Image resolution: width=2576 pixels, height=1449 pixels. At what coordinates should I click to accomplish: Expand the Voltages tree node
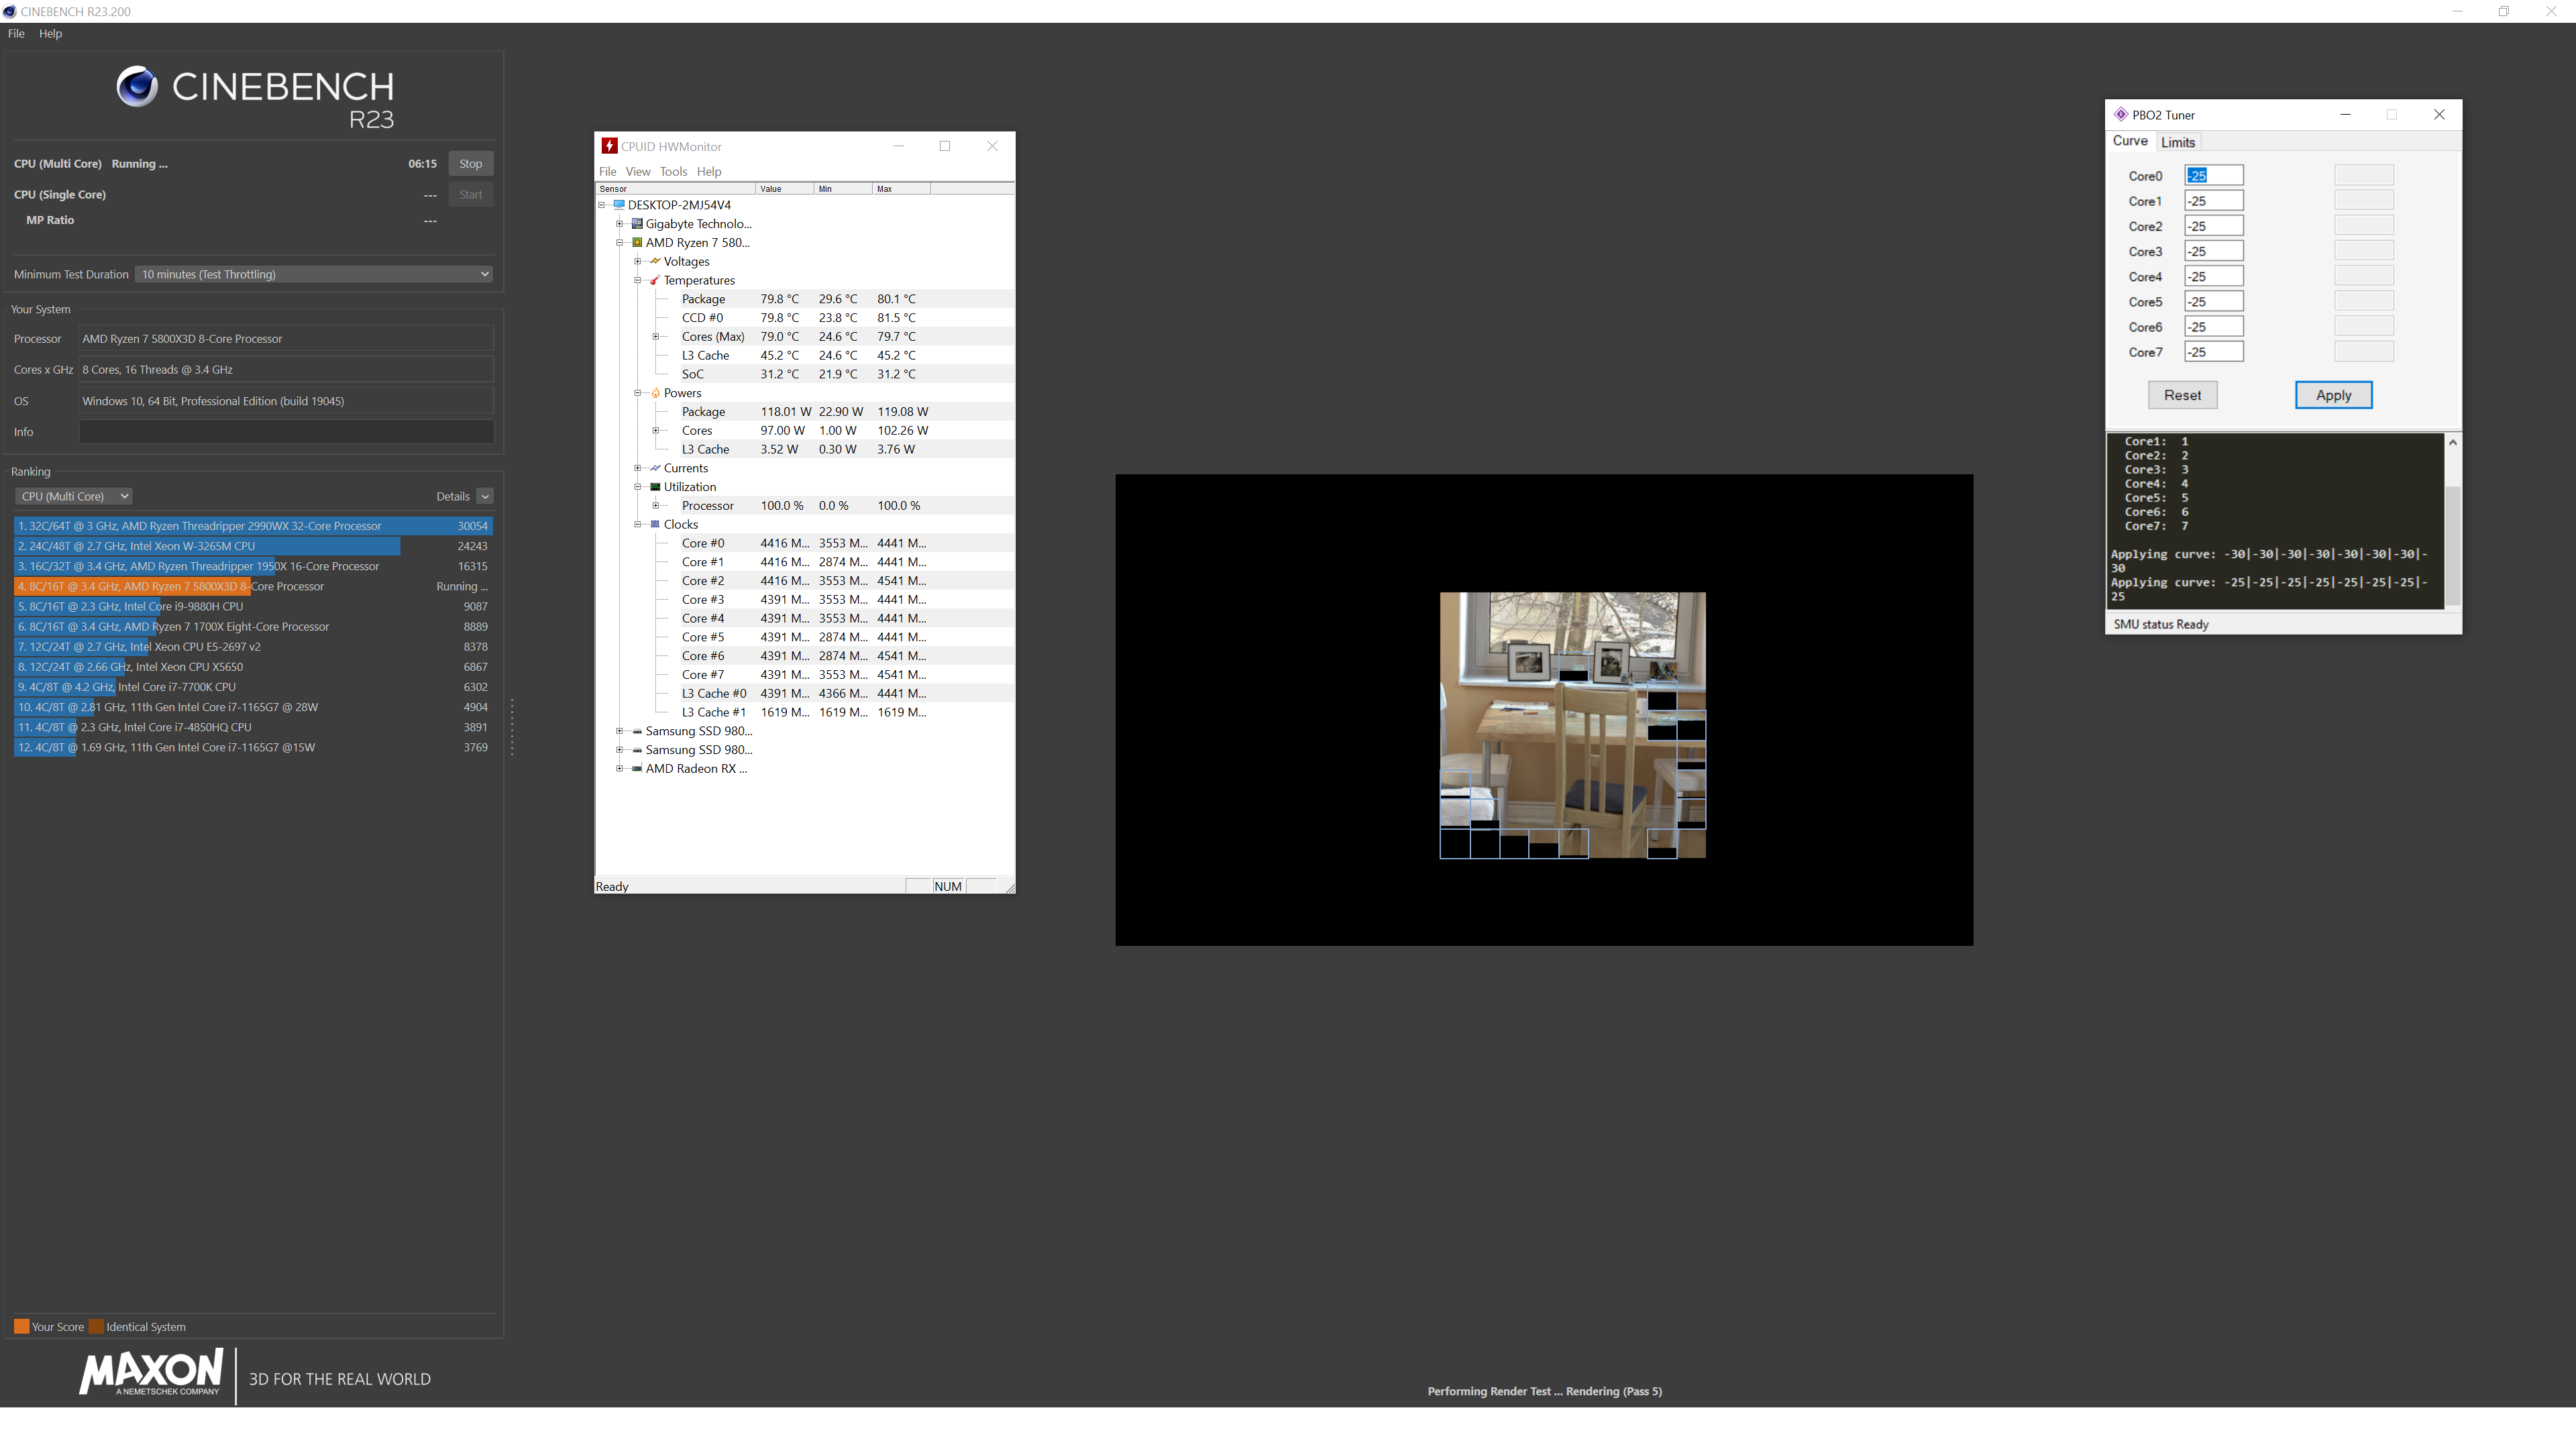coord(638,261)
